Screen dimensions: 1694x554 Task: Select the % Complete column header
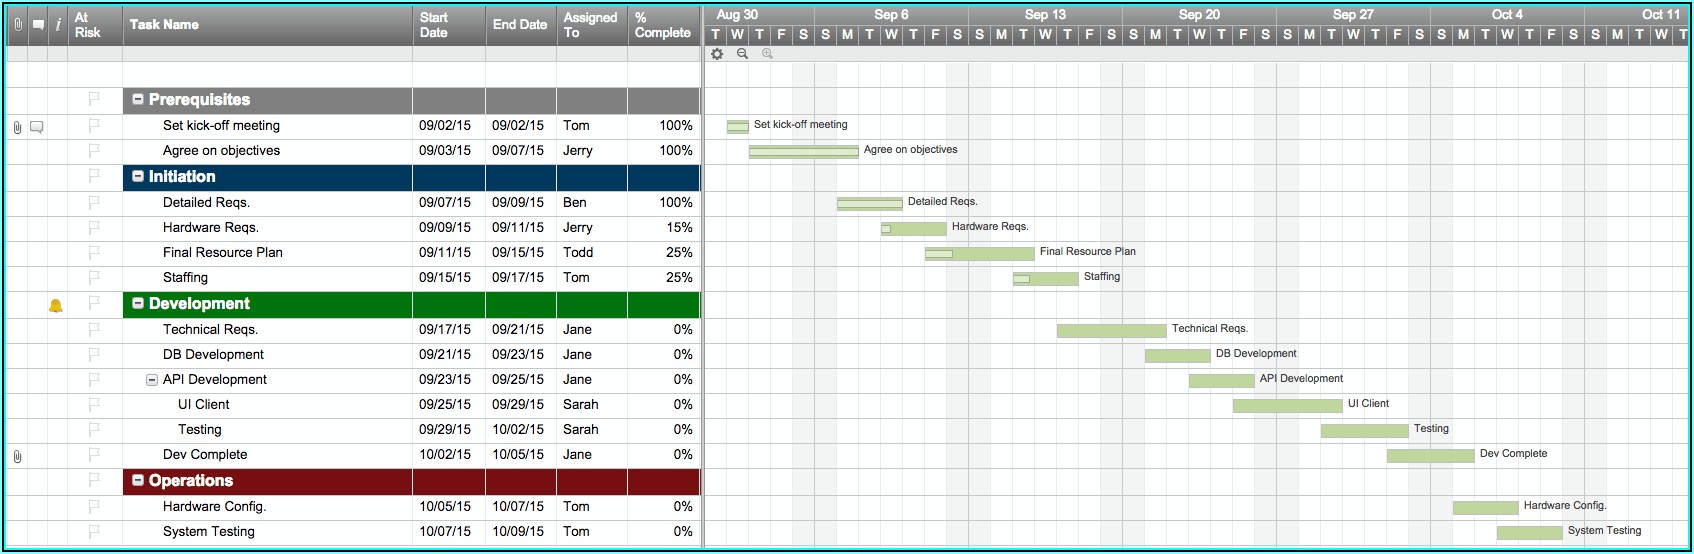662,24
